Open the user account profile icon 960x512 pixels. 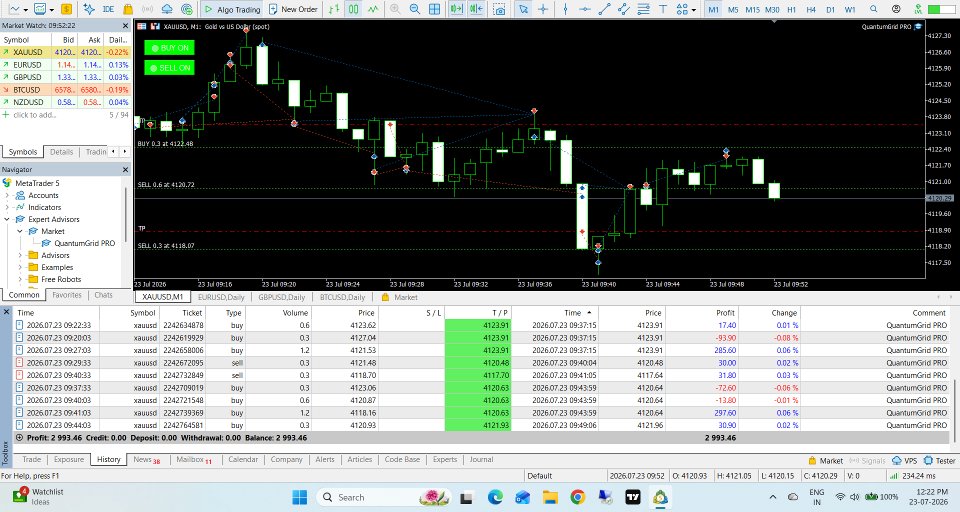[x=896, y=9]
